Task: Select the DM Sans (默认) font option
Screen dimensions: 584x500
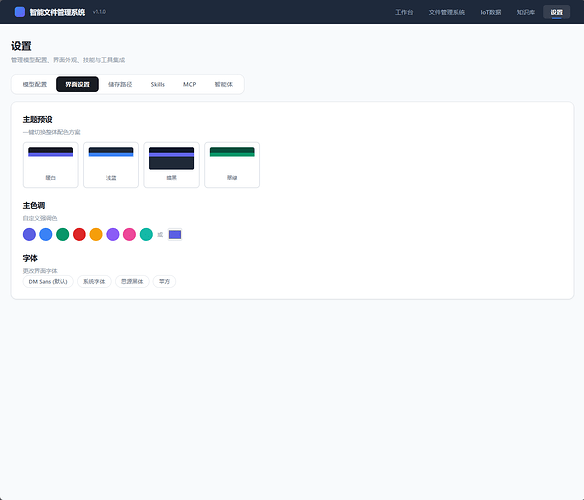Action: point(48,281)
